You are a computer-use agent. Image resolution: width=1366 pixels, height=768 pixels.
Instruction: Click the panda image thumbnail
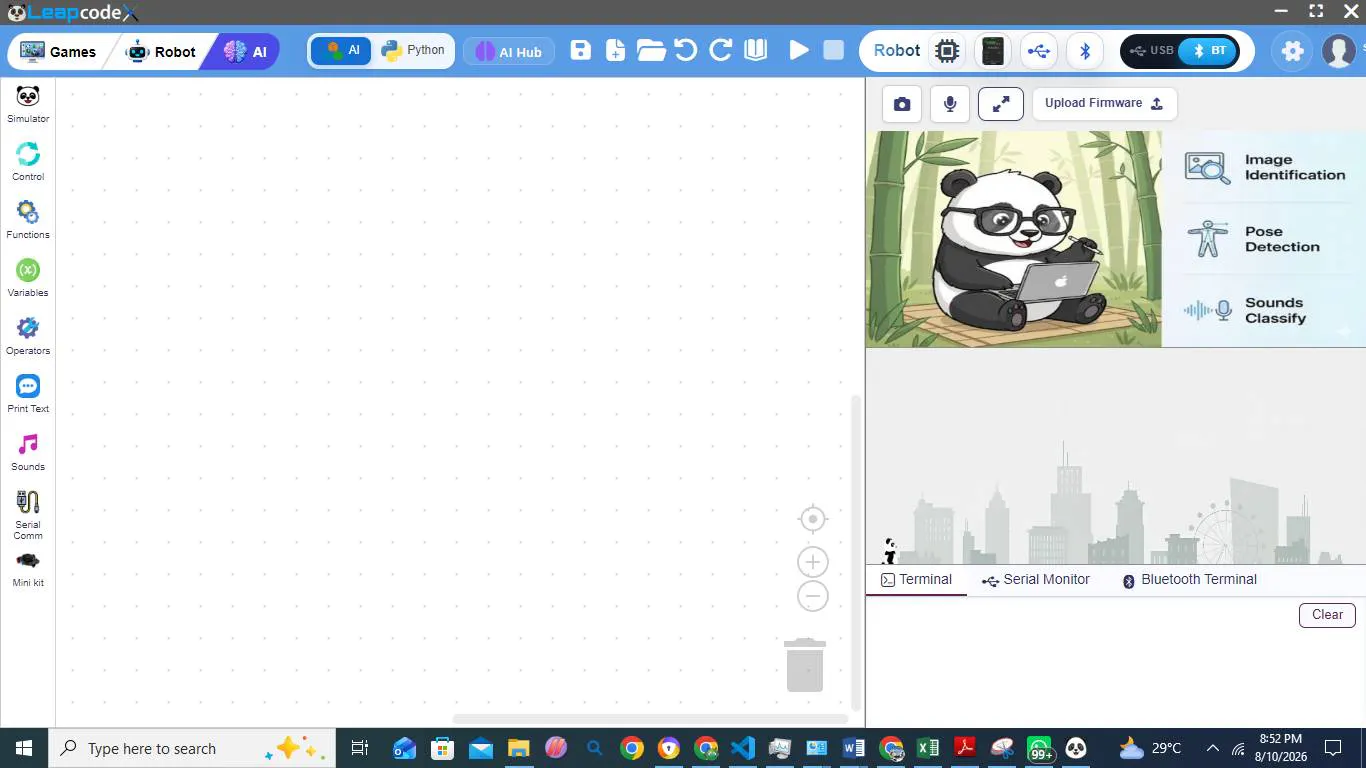[1014, 239]
